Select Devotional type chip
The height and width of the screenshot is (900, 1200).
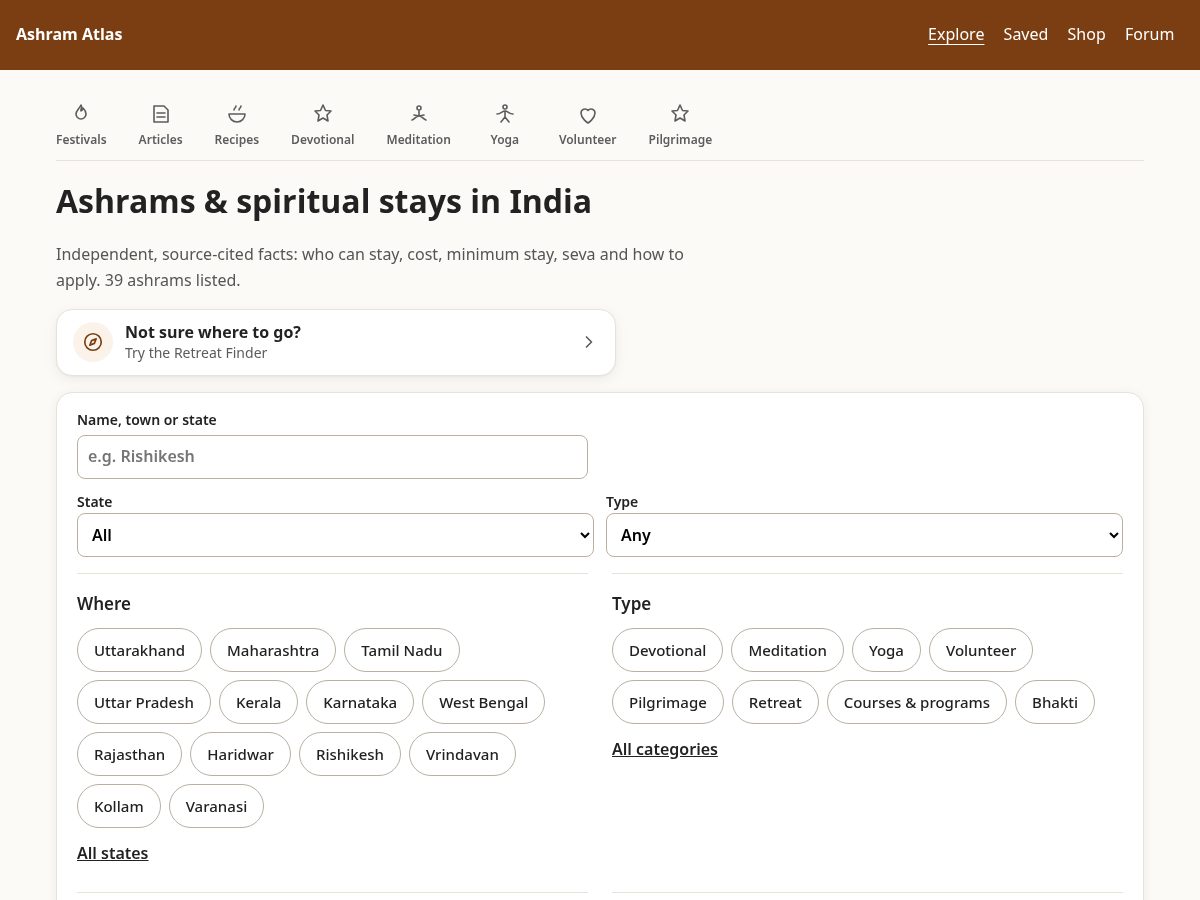667,650
